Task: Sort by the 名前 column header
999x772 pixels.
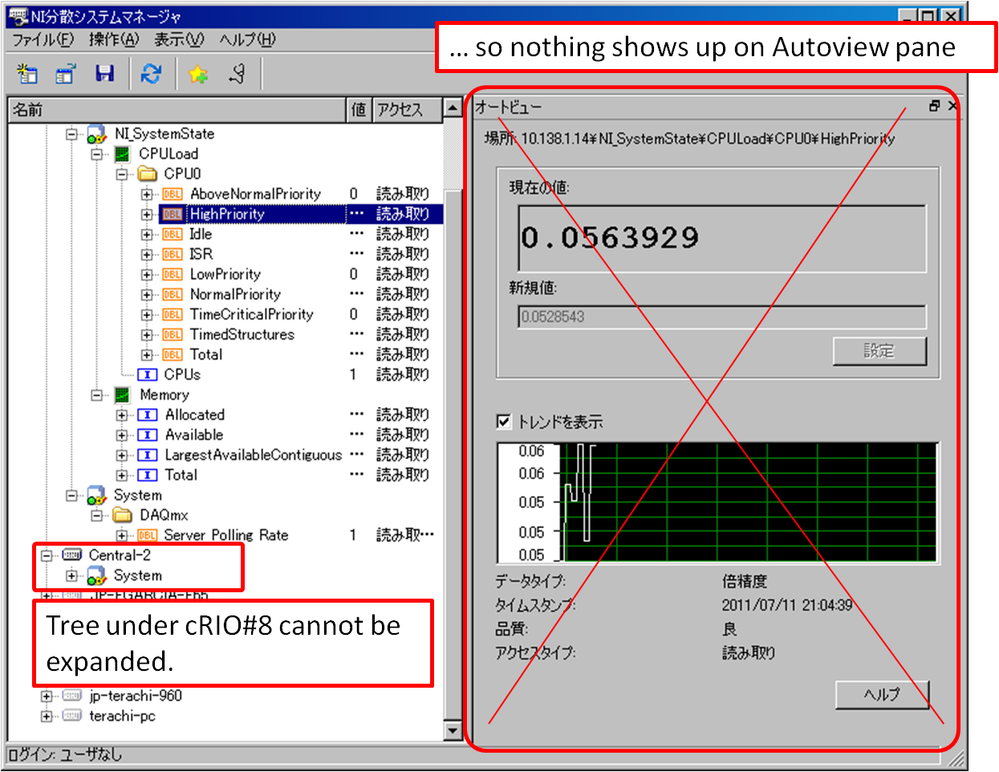Action: 177,110
